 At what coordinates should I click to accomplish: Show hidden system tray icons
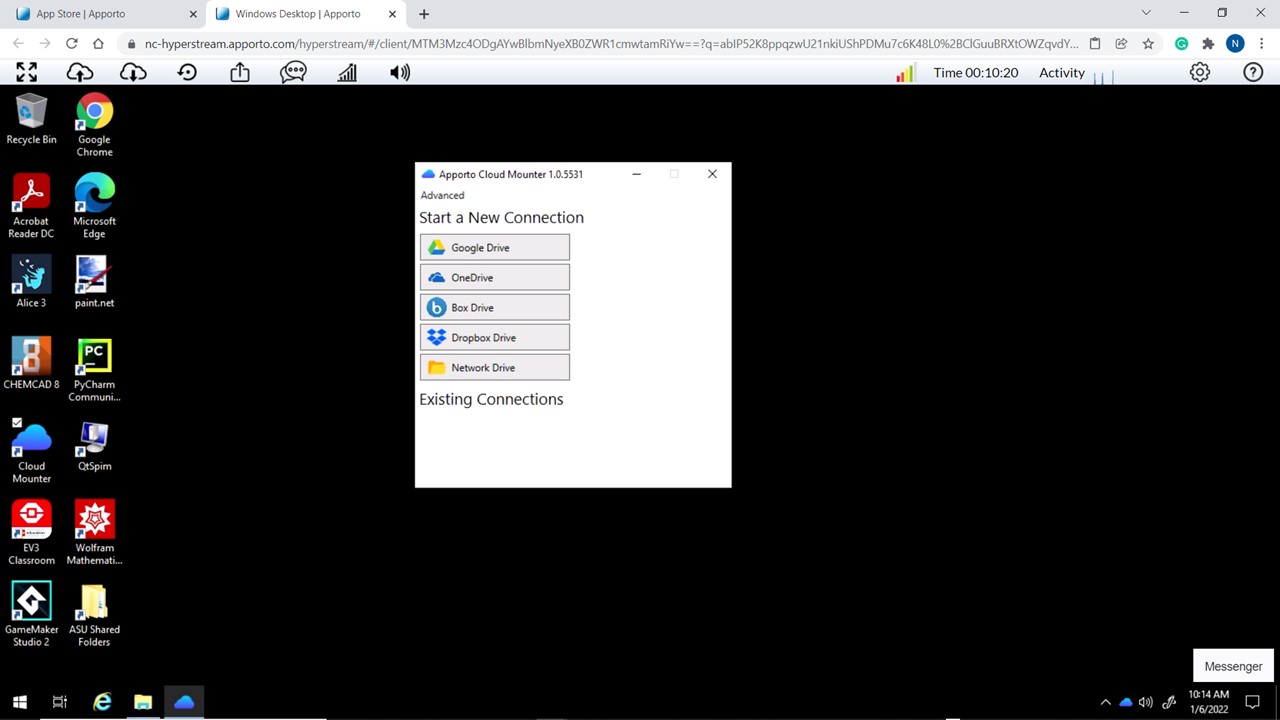1105,702
